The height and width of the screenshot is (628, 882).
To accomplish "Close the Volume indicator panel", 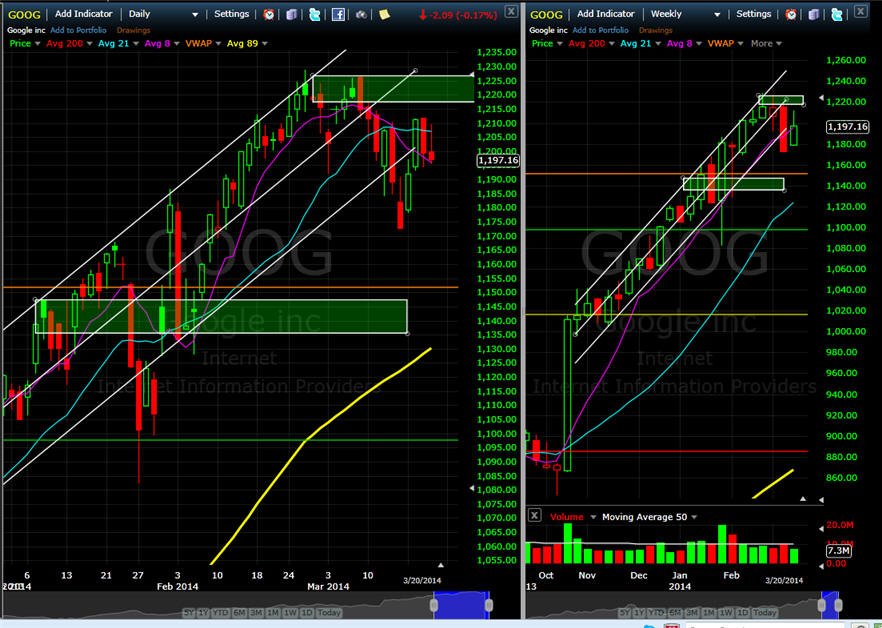I will tap(534, 515).
